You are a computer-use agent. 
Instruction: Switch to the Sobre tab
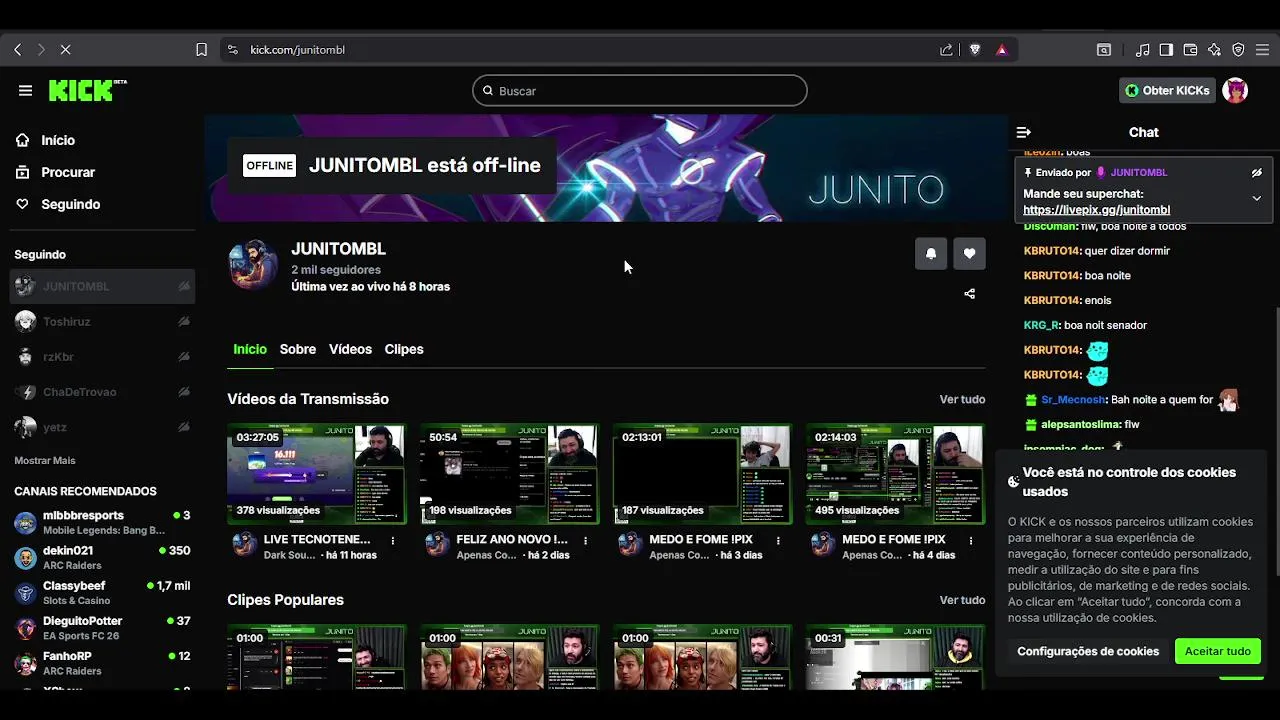pos(298,349)
